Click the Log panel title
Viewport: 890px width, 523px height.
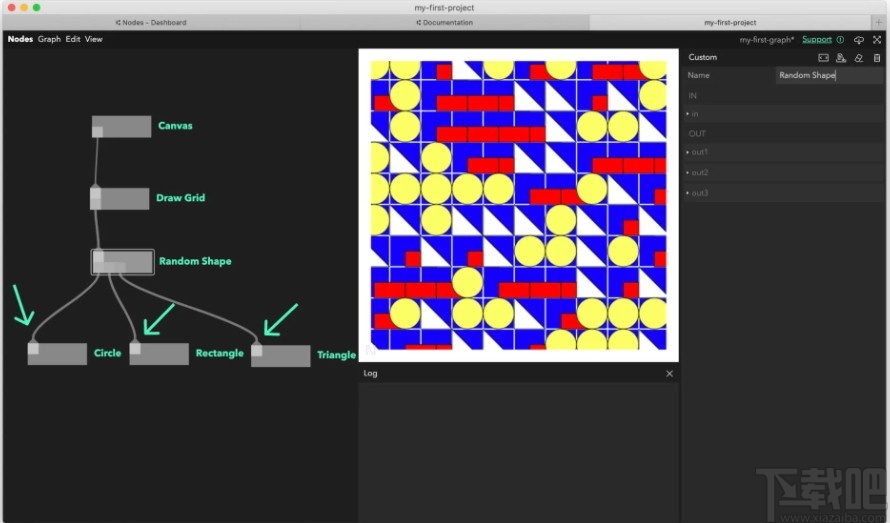click(x=370, y=374)
